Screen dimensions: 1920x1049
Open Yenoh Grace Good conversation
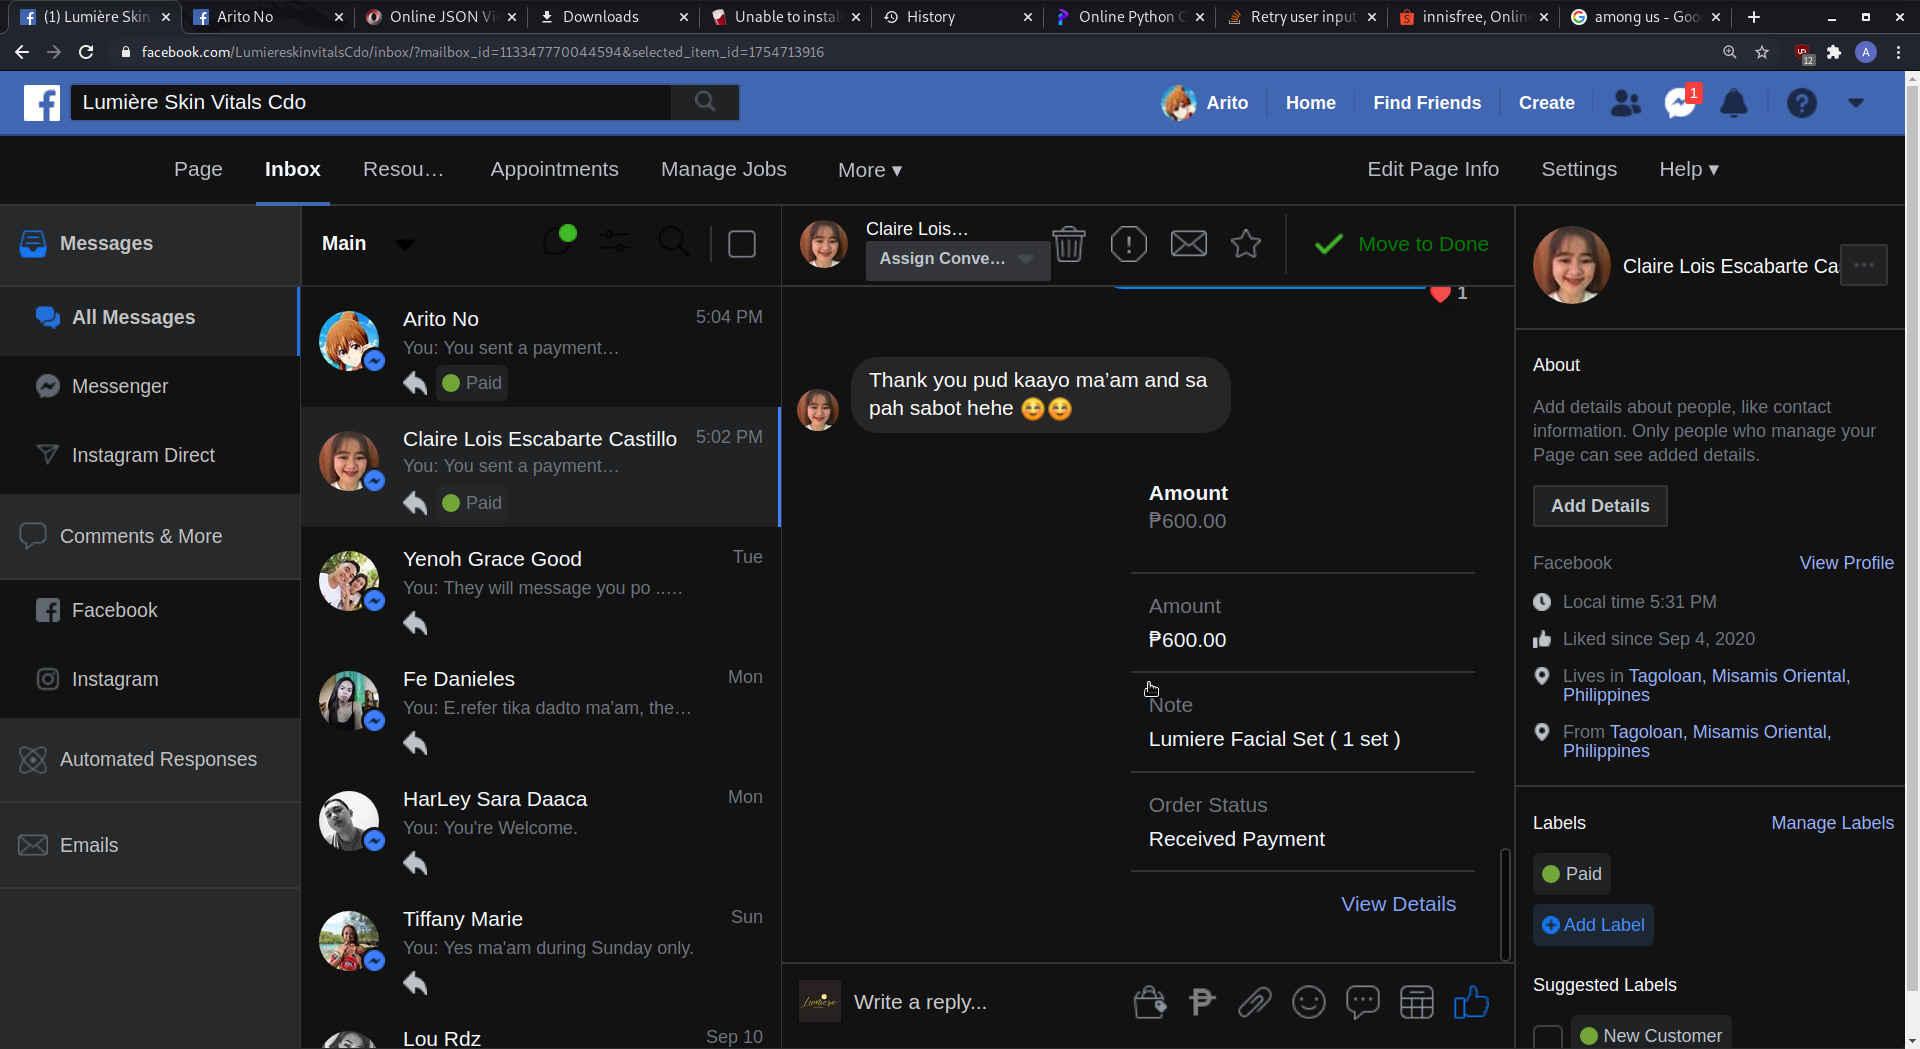540,587
